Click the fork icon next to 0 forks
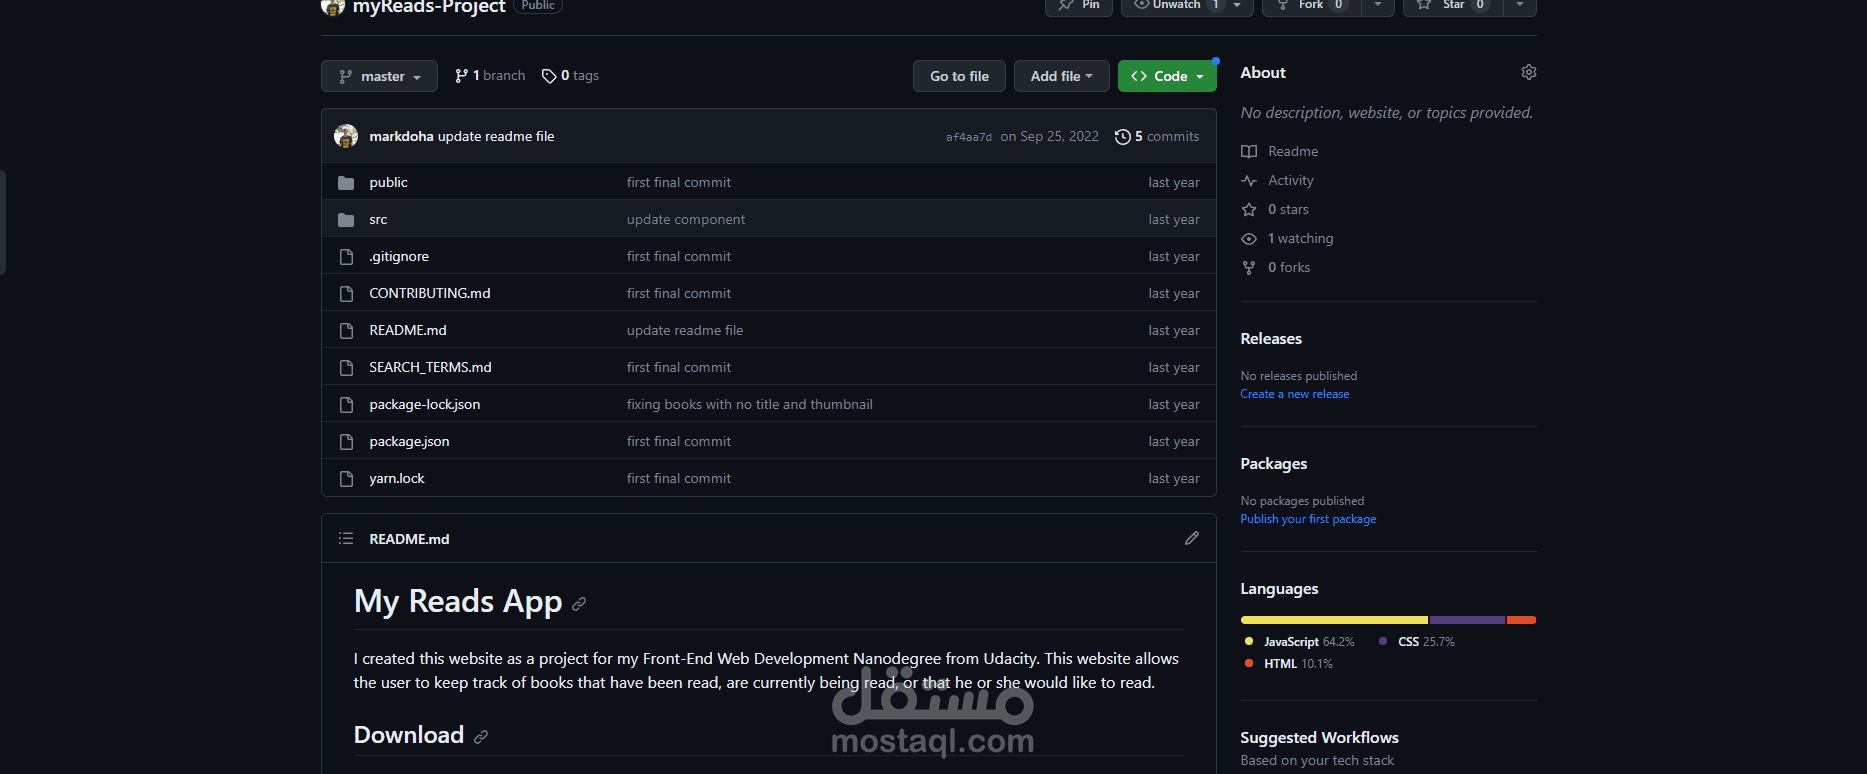 pyautogui.click(x=1249, y=268)
